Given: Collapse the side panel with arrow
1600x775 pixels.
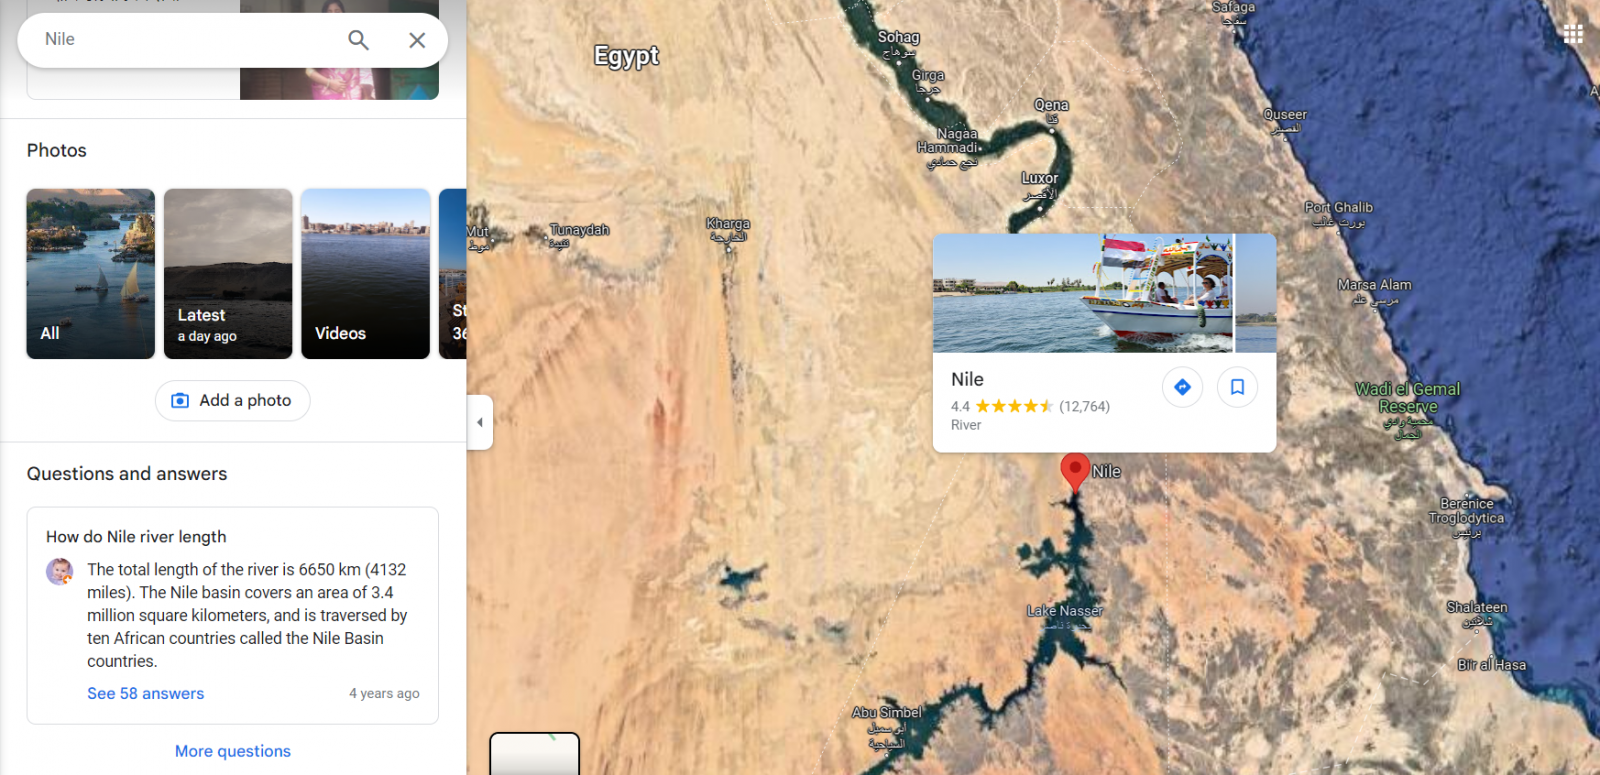Looking at the screenshot, I should (x=480, y=422).
